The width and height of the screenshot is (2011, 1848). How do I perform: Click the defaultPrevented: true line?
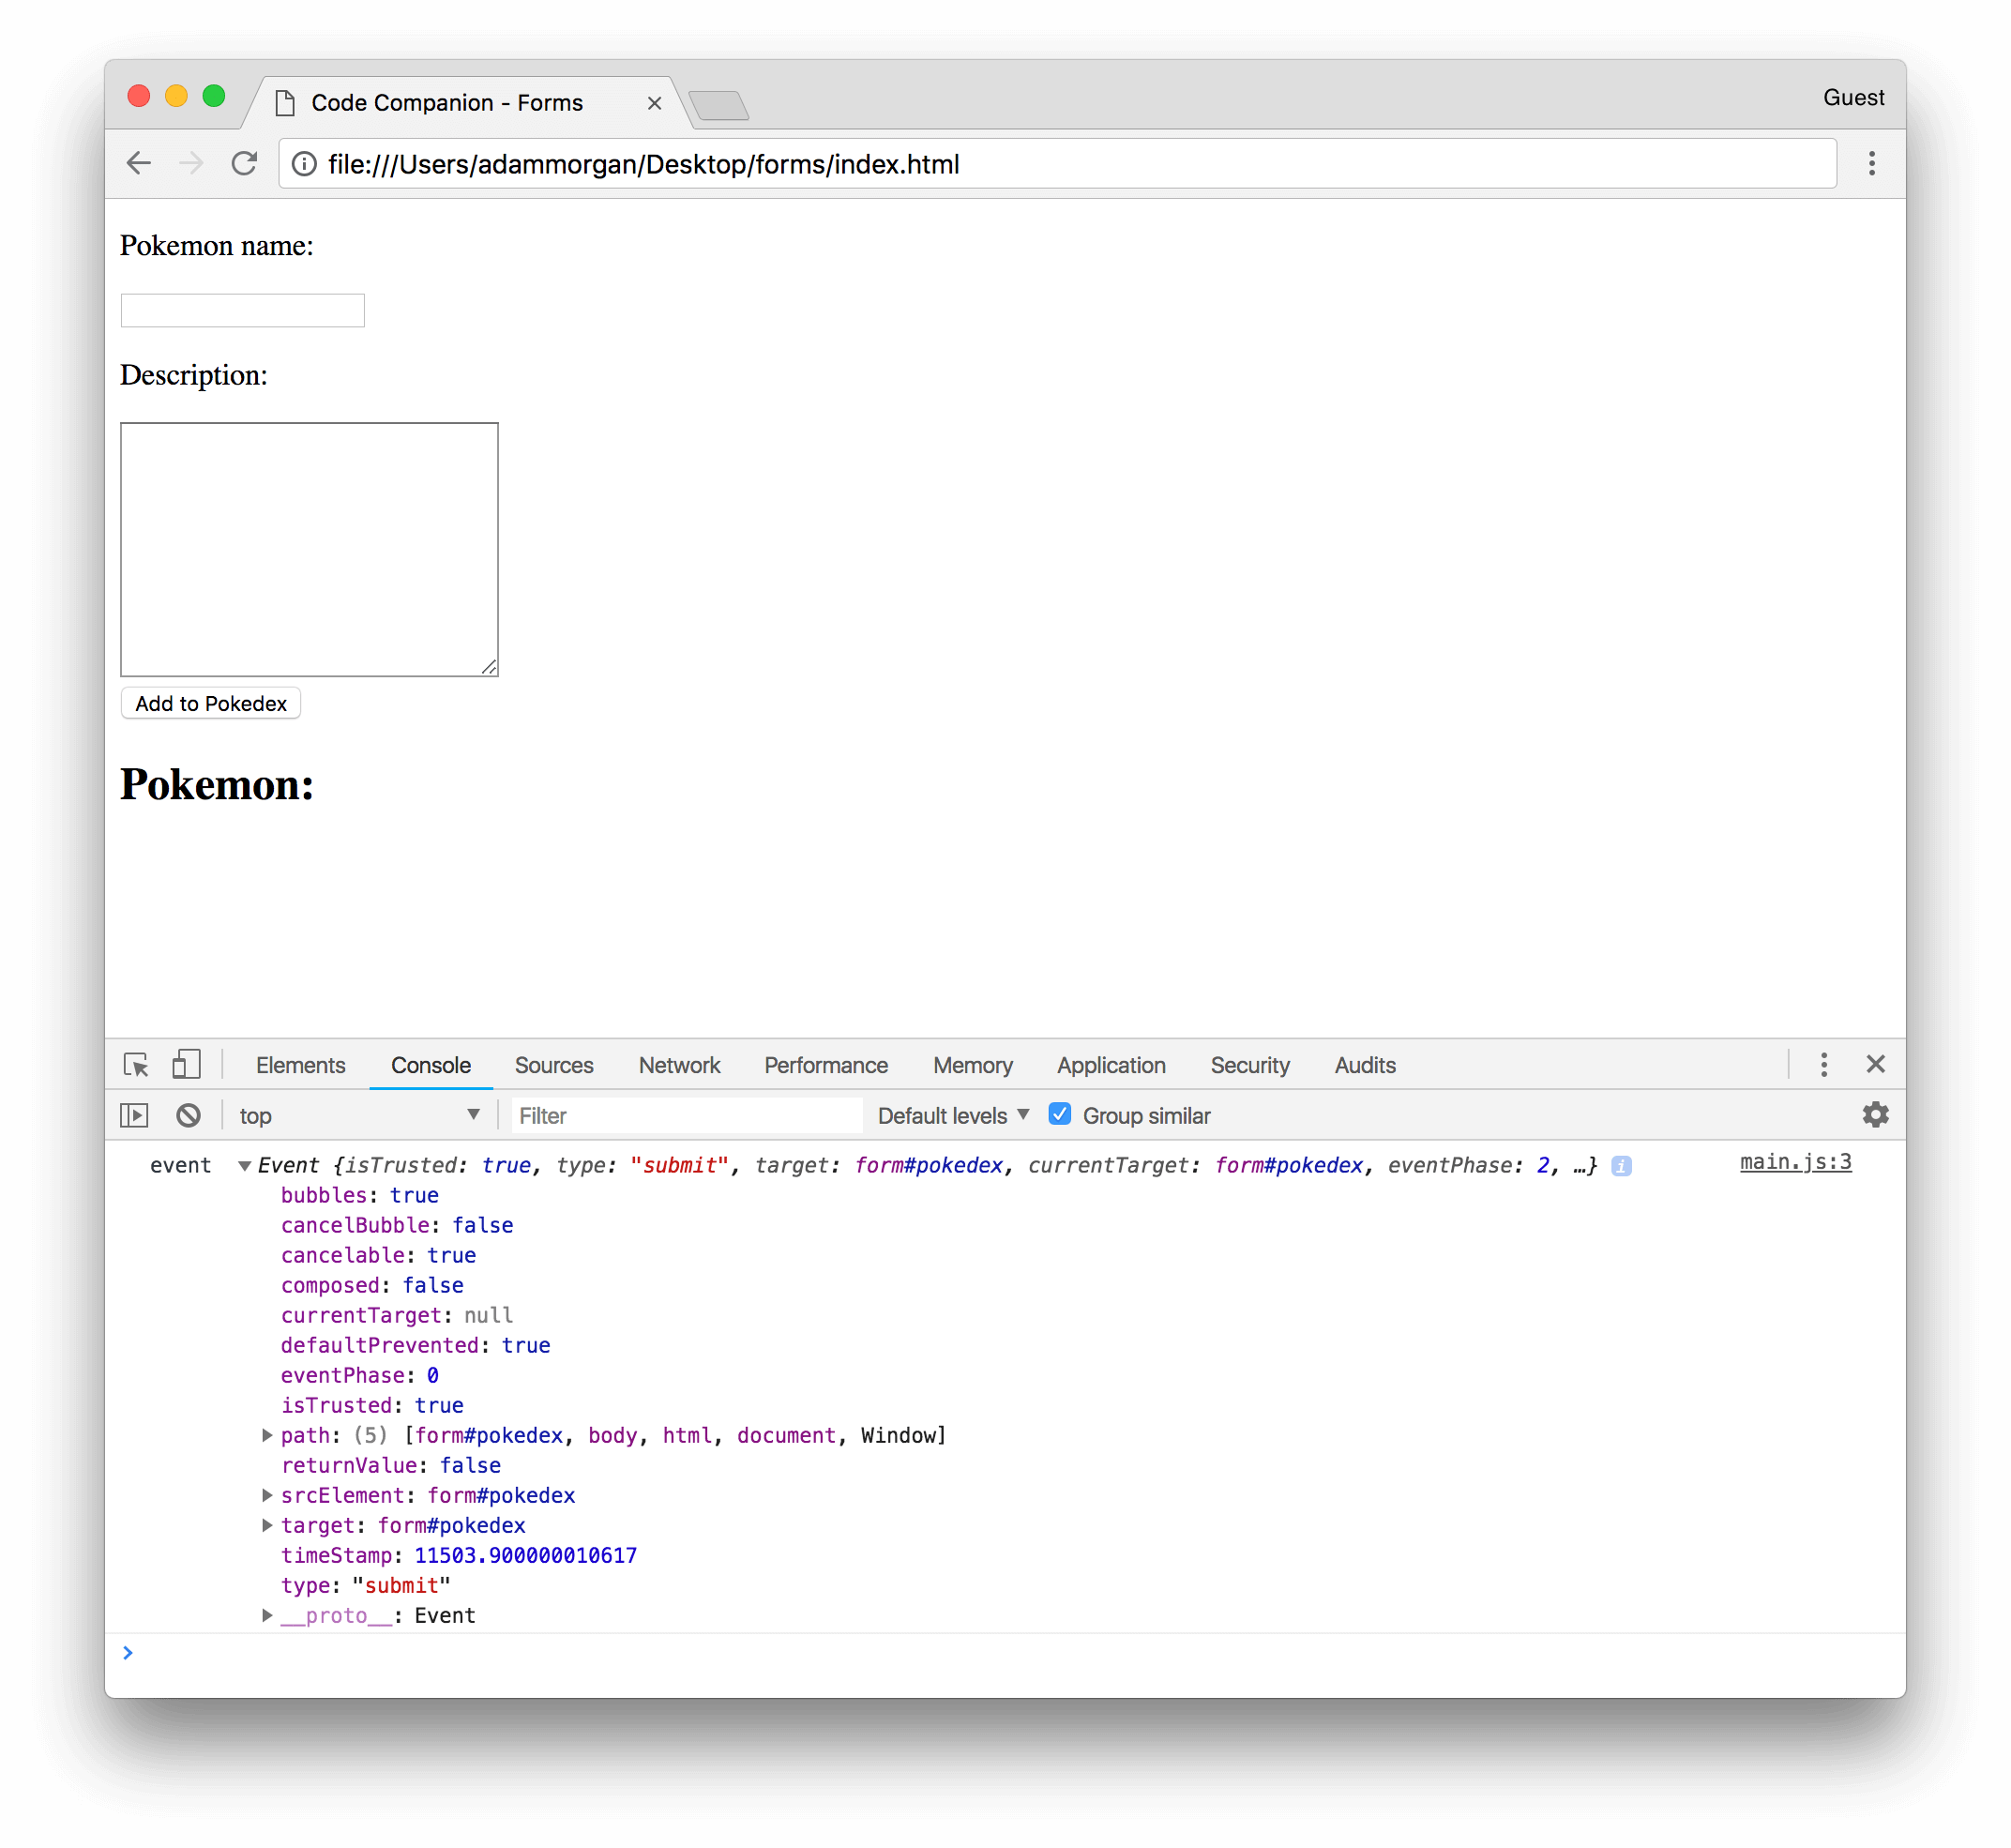click(x=415, y=1345)
